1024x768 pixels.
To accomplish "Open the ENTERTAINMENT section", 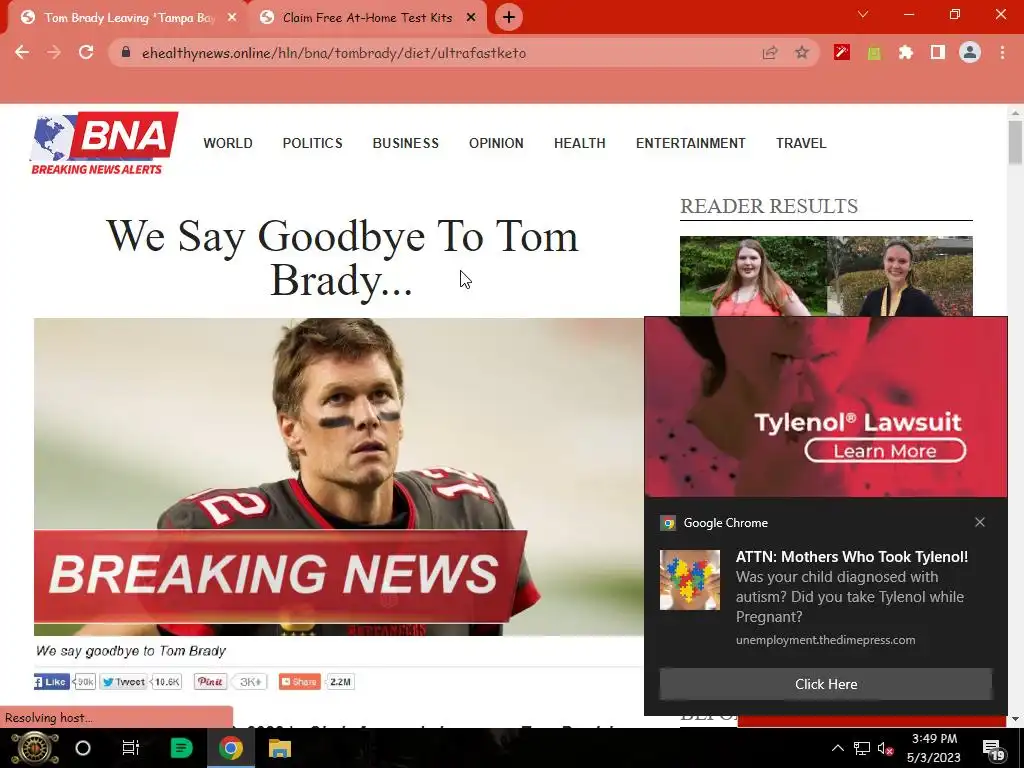I will 691,143.
